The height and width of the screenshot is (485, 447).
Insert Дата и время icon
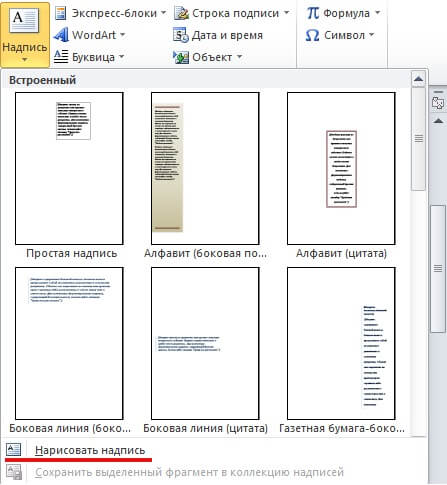(181, 35)
